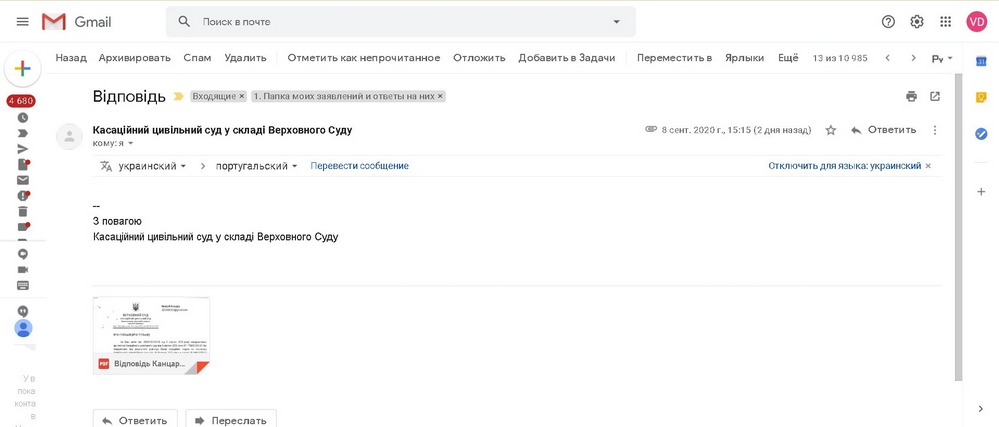The width and height of the screenshot is (999, 427).
Task: Open the Hangouts chat bubble icon in sidebar
Action: [x=22, y=254]
